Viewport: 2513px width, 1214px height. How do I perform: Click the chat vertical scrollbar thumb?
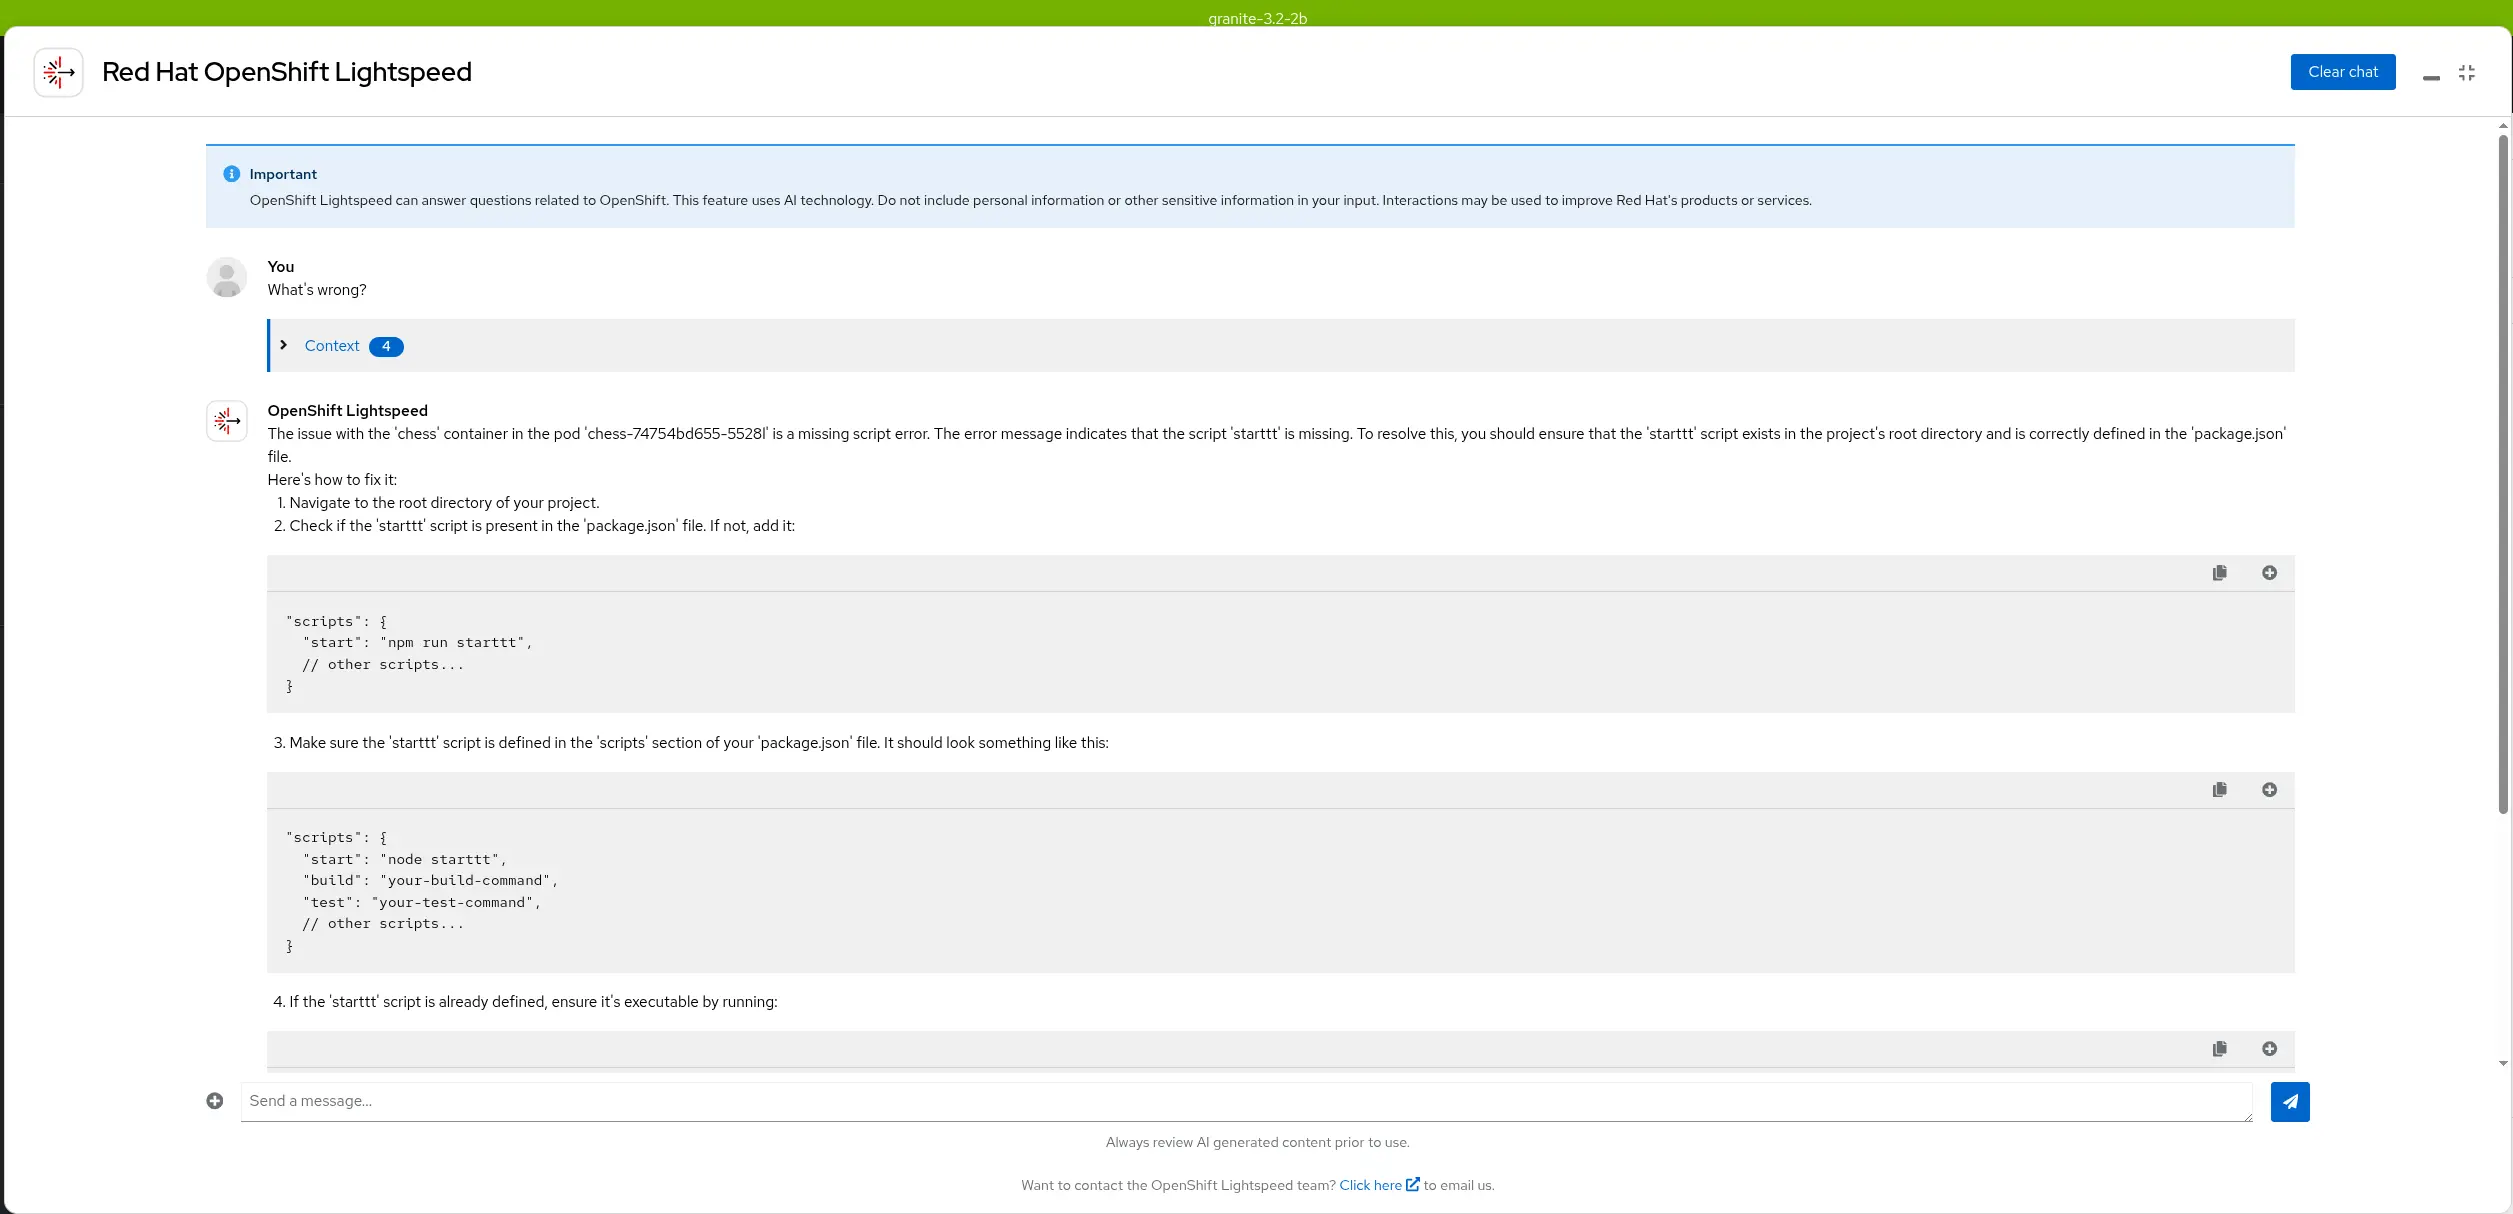pos(2503,475)
